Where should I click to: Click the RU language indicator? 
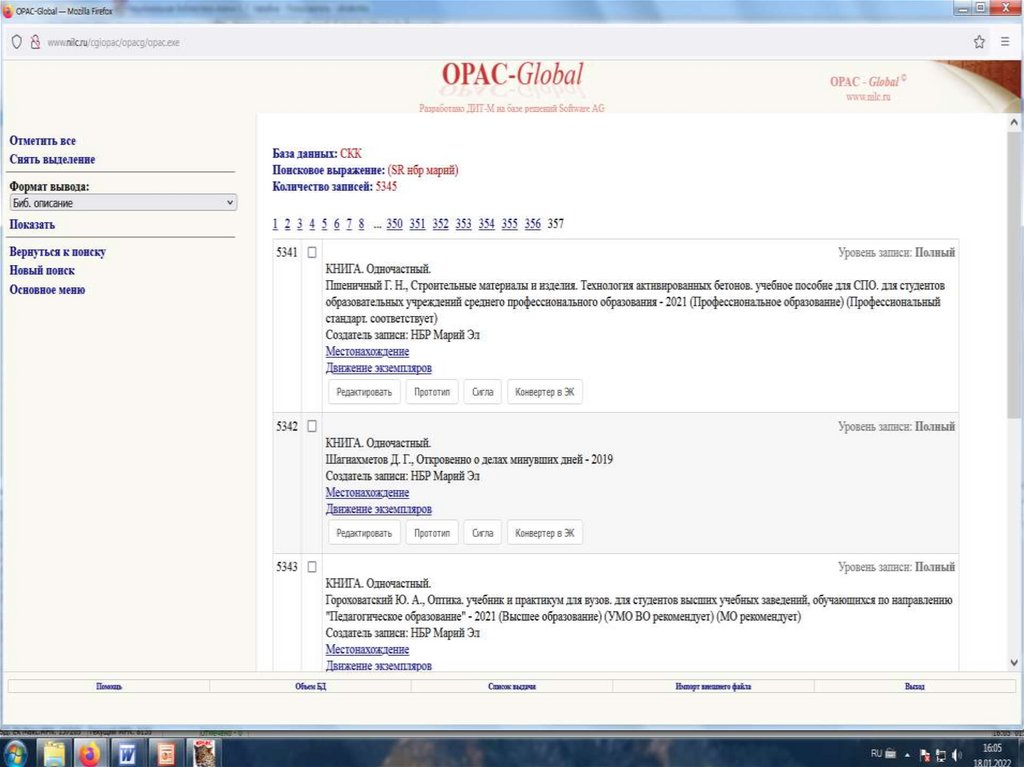[x=876, y=753]
